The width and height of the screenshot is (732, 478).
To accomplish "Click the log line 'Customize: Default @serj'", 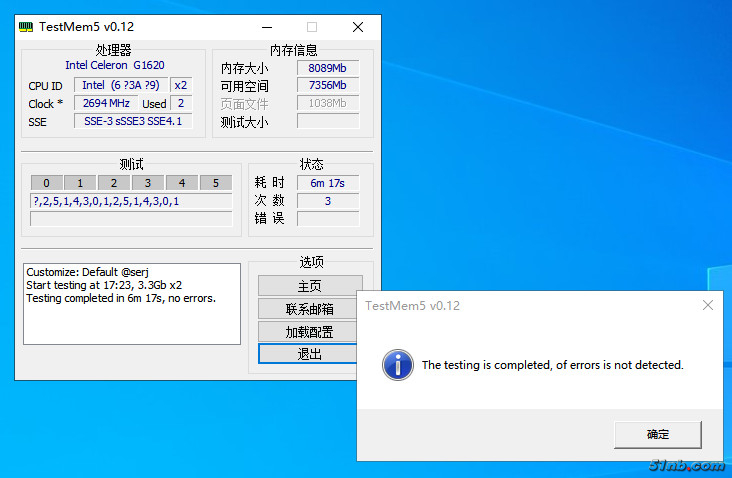I will (87, 272).
